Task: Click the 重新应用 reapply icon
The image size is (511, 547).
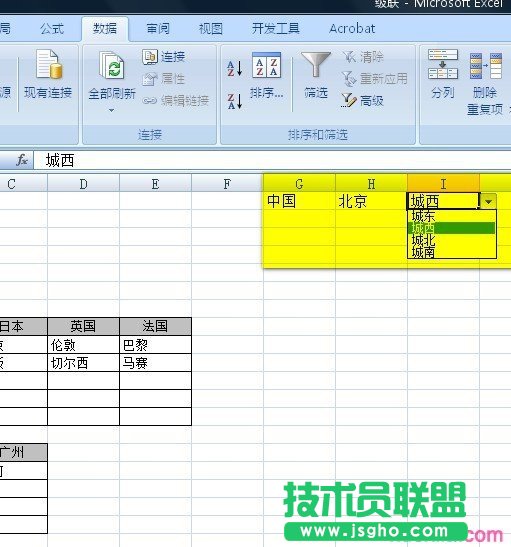Action: click(348, 78)
